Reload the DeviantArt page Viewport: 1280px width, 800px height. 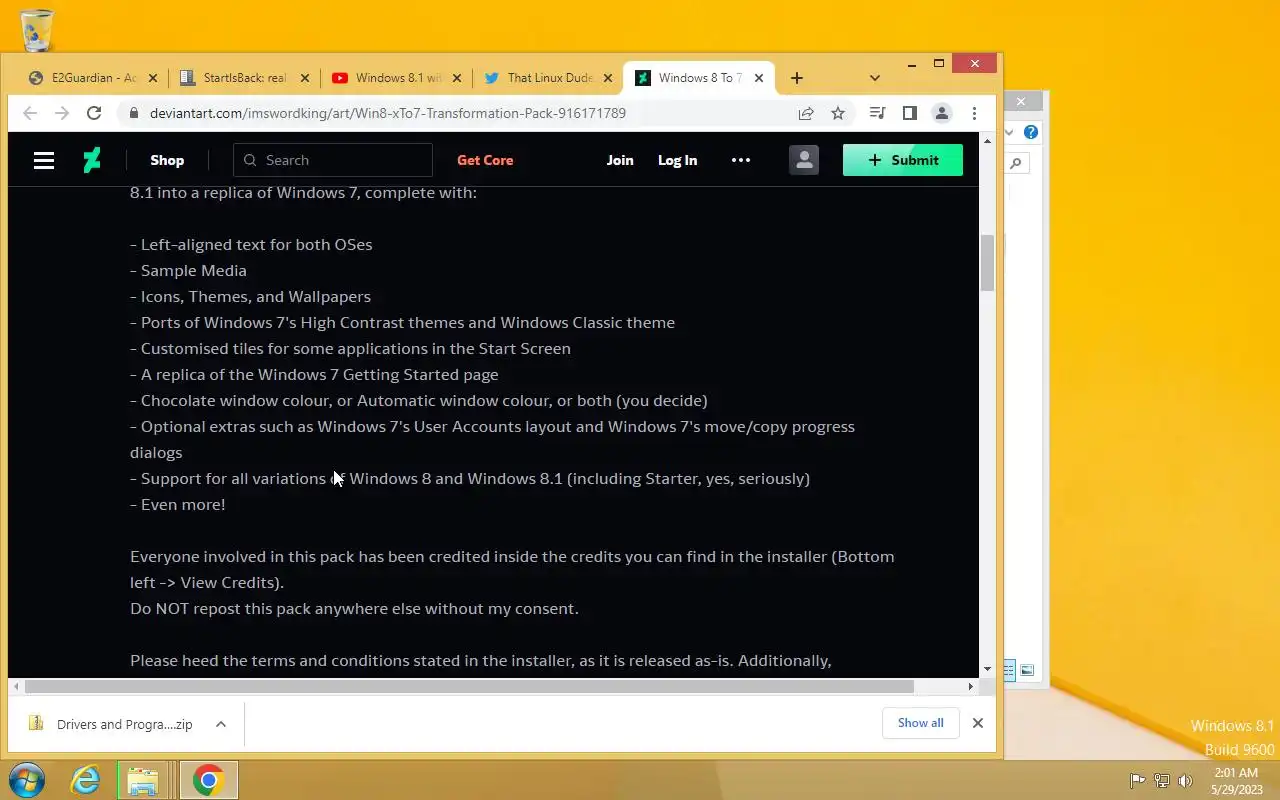94,113
